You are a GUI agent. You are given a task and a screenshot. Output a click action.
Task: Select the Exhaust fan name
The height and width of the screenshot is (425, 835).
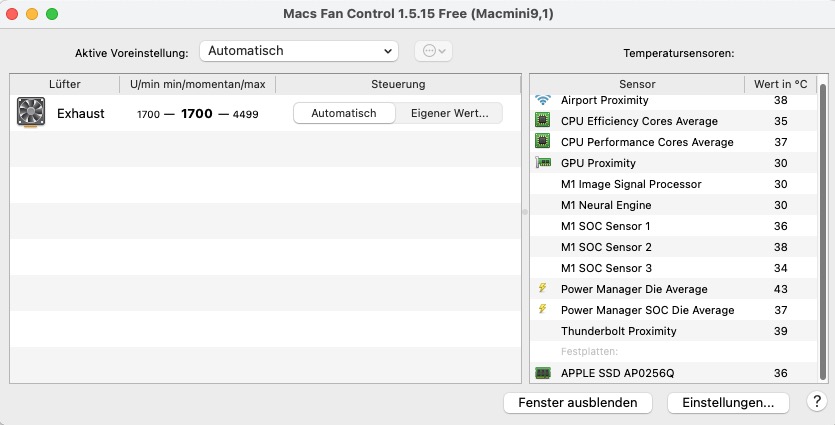click(81, 113)
